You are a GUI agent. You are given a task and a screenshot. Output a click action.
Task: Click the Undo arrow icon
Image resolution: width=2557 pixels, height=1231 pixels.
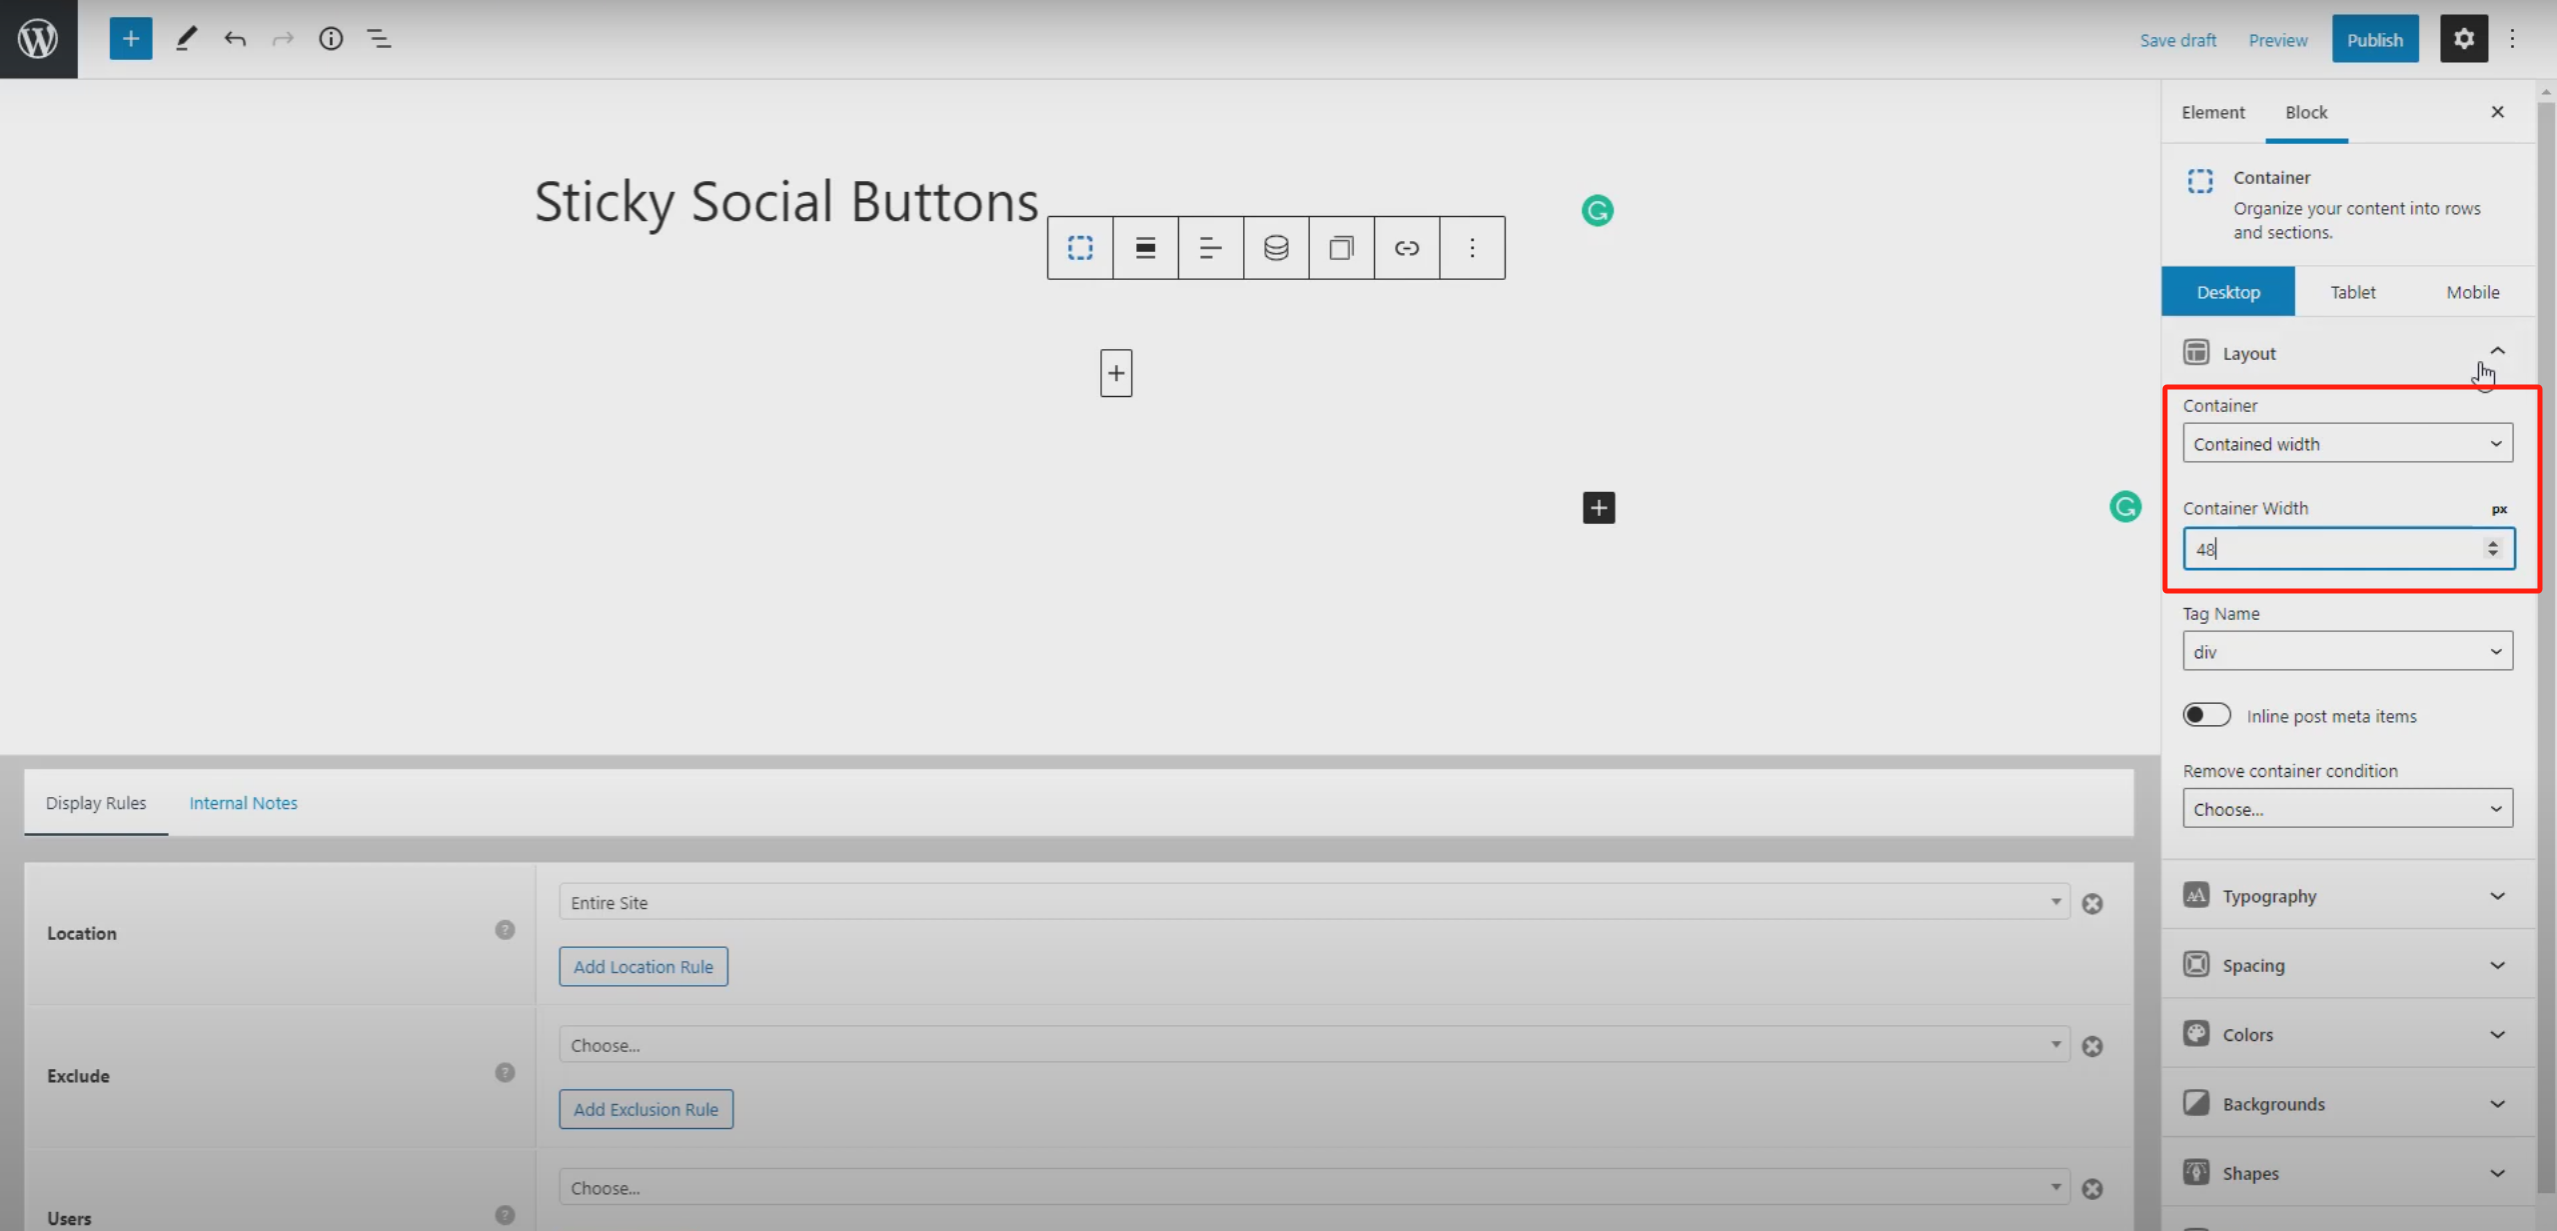pyautogui.click(x=235, y=38)
